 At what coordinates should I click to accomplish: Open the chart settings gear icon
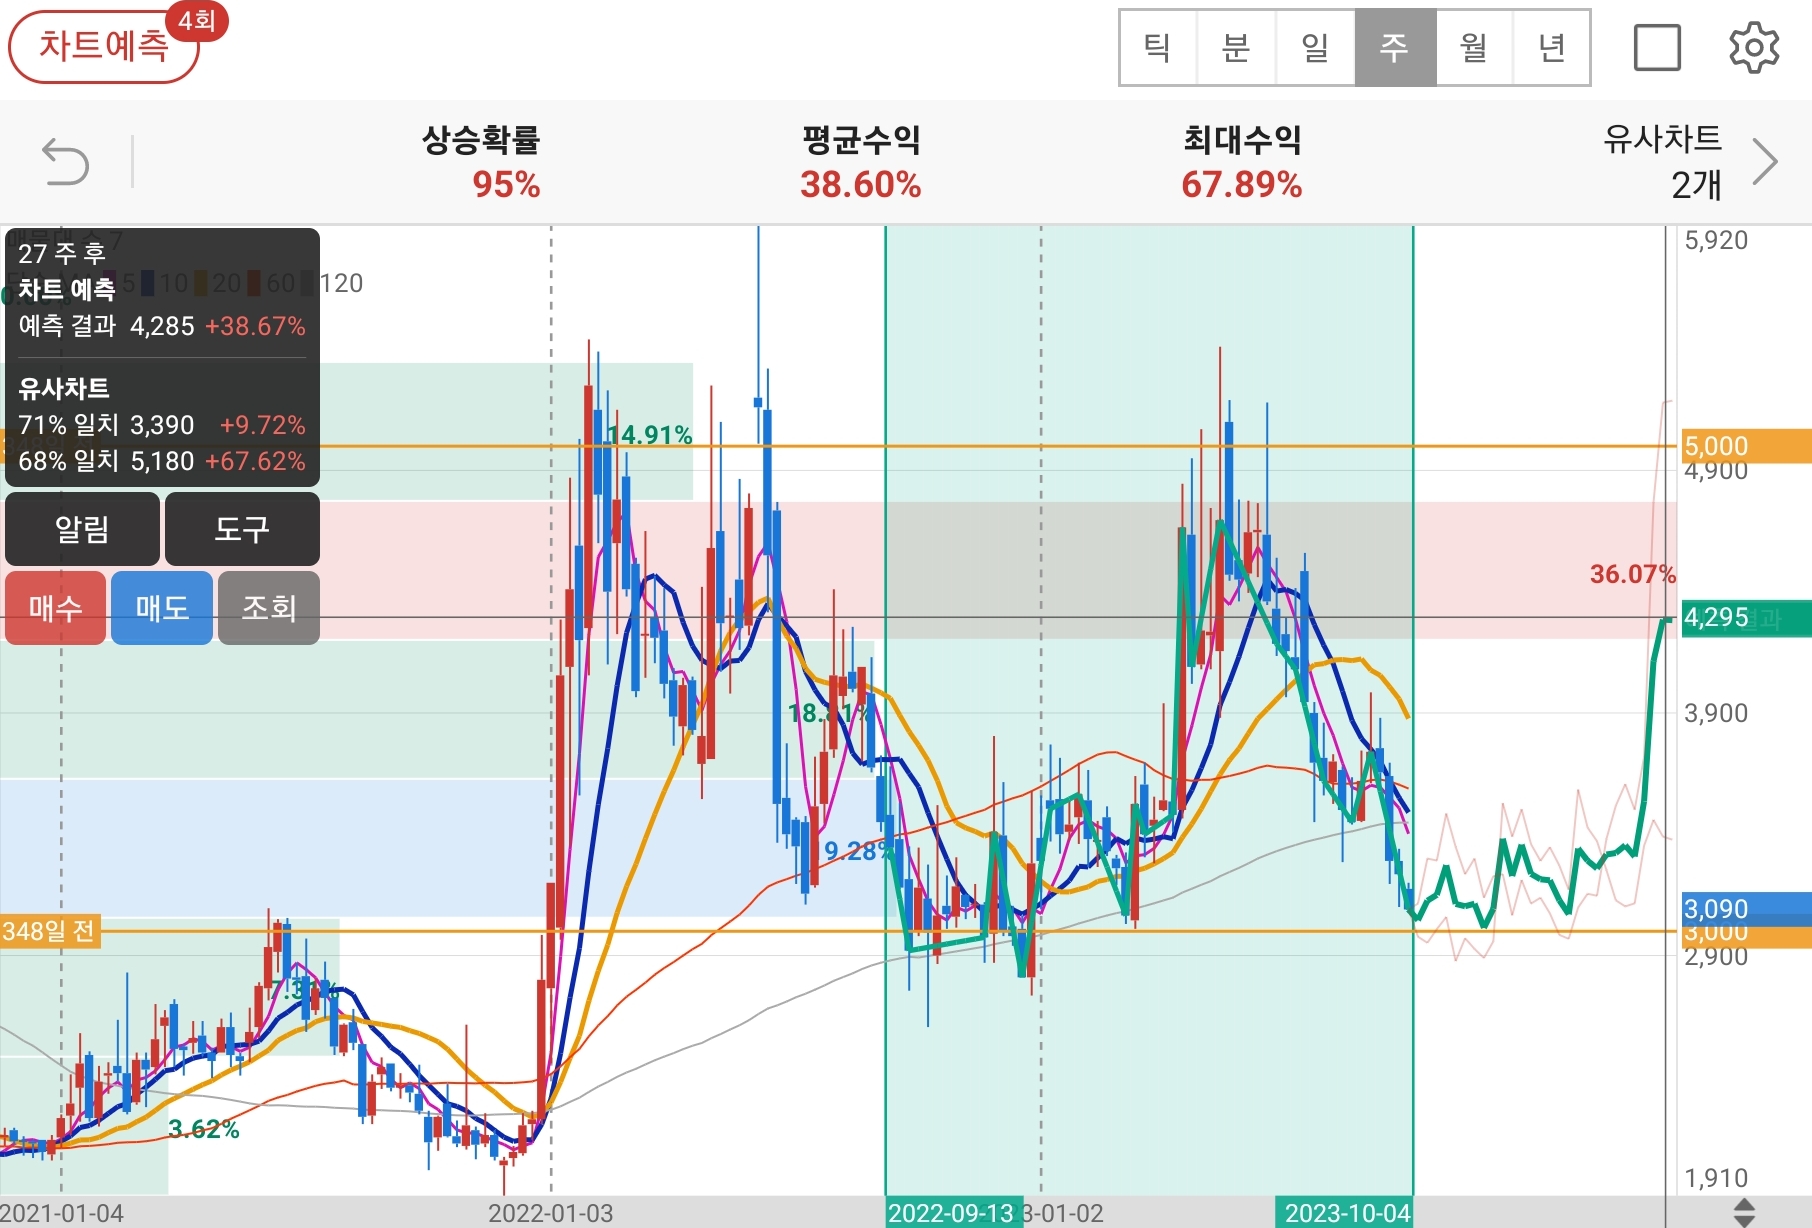(x=1754, y=47)
